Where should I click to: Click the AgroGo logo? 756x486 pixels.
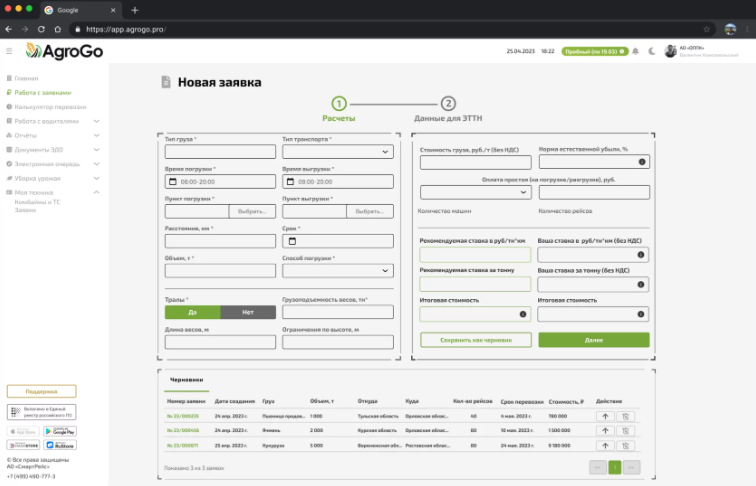[64, 51]
